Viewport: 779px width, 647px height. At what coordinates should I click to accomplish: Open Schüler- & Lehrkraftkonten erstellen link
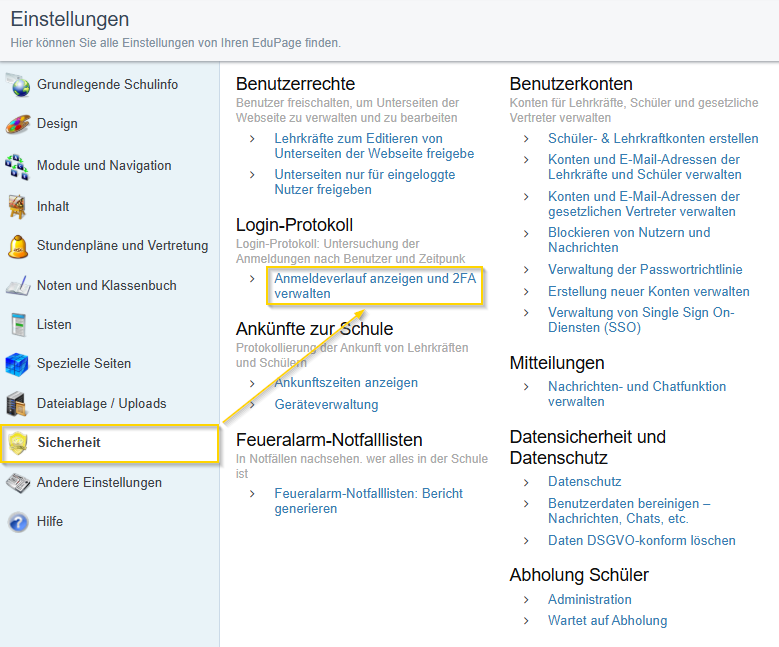653,138
